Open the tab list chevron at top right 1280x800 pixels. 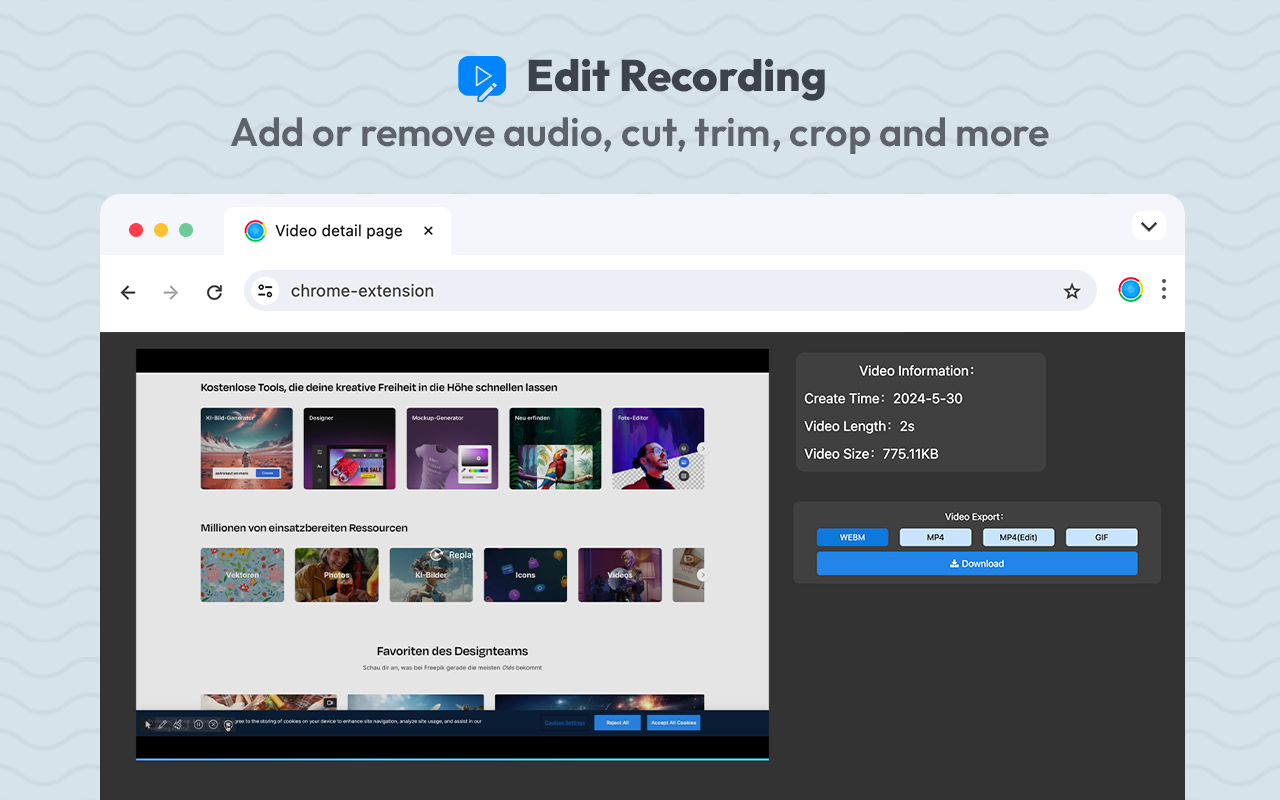coord(1148,226)
